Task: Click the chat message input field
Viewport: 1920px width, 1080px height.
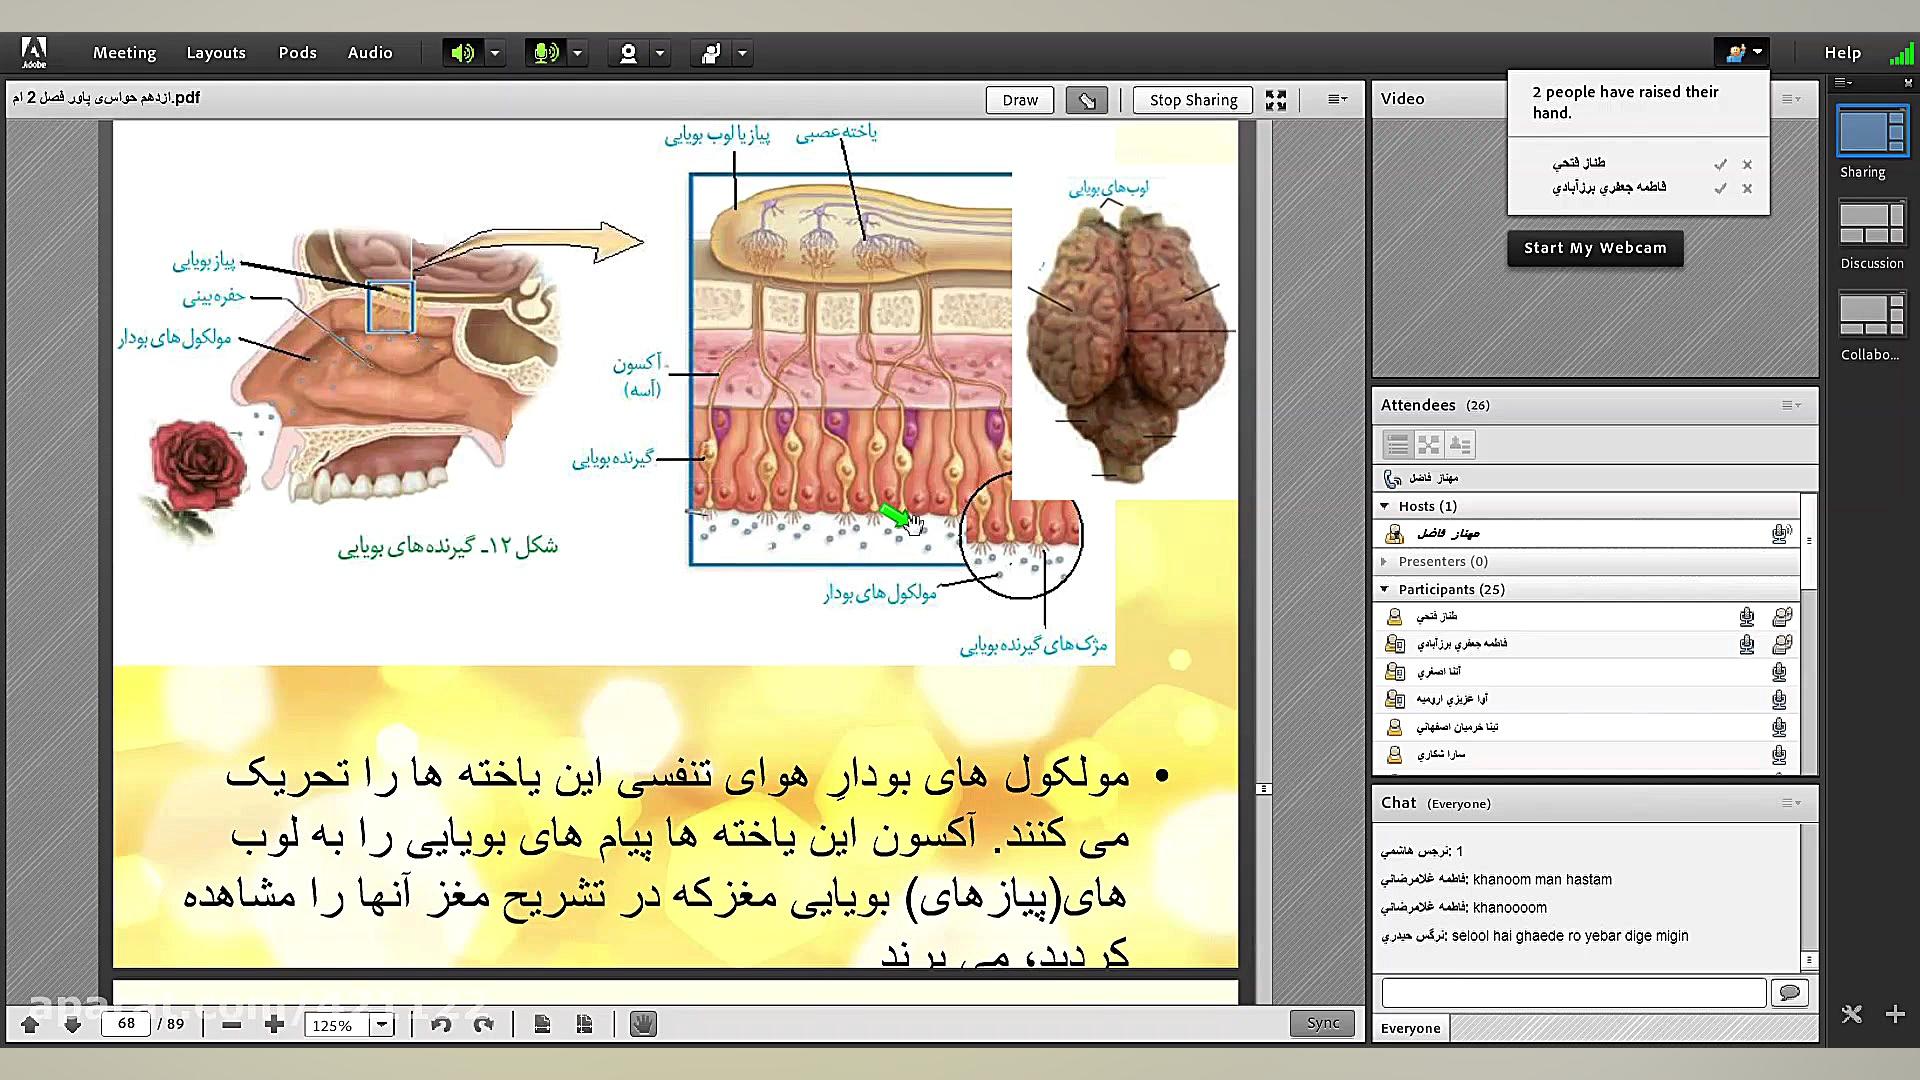Action: (1574, 993)
